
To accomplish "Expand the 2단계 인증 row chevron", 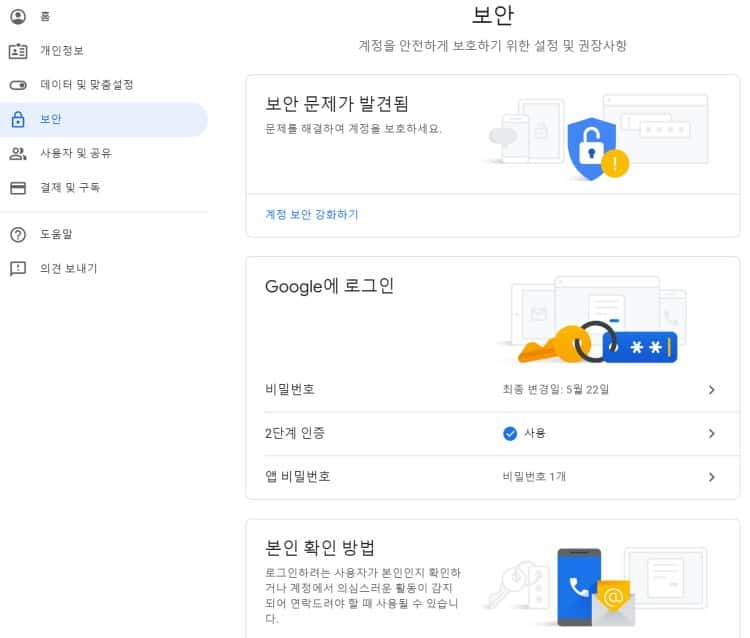I will [711, 434].
